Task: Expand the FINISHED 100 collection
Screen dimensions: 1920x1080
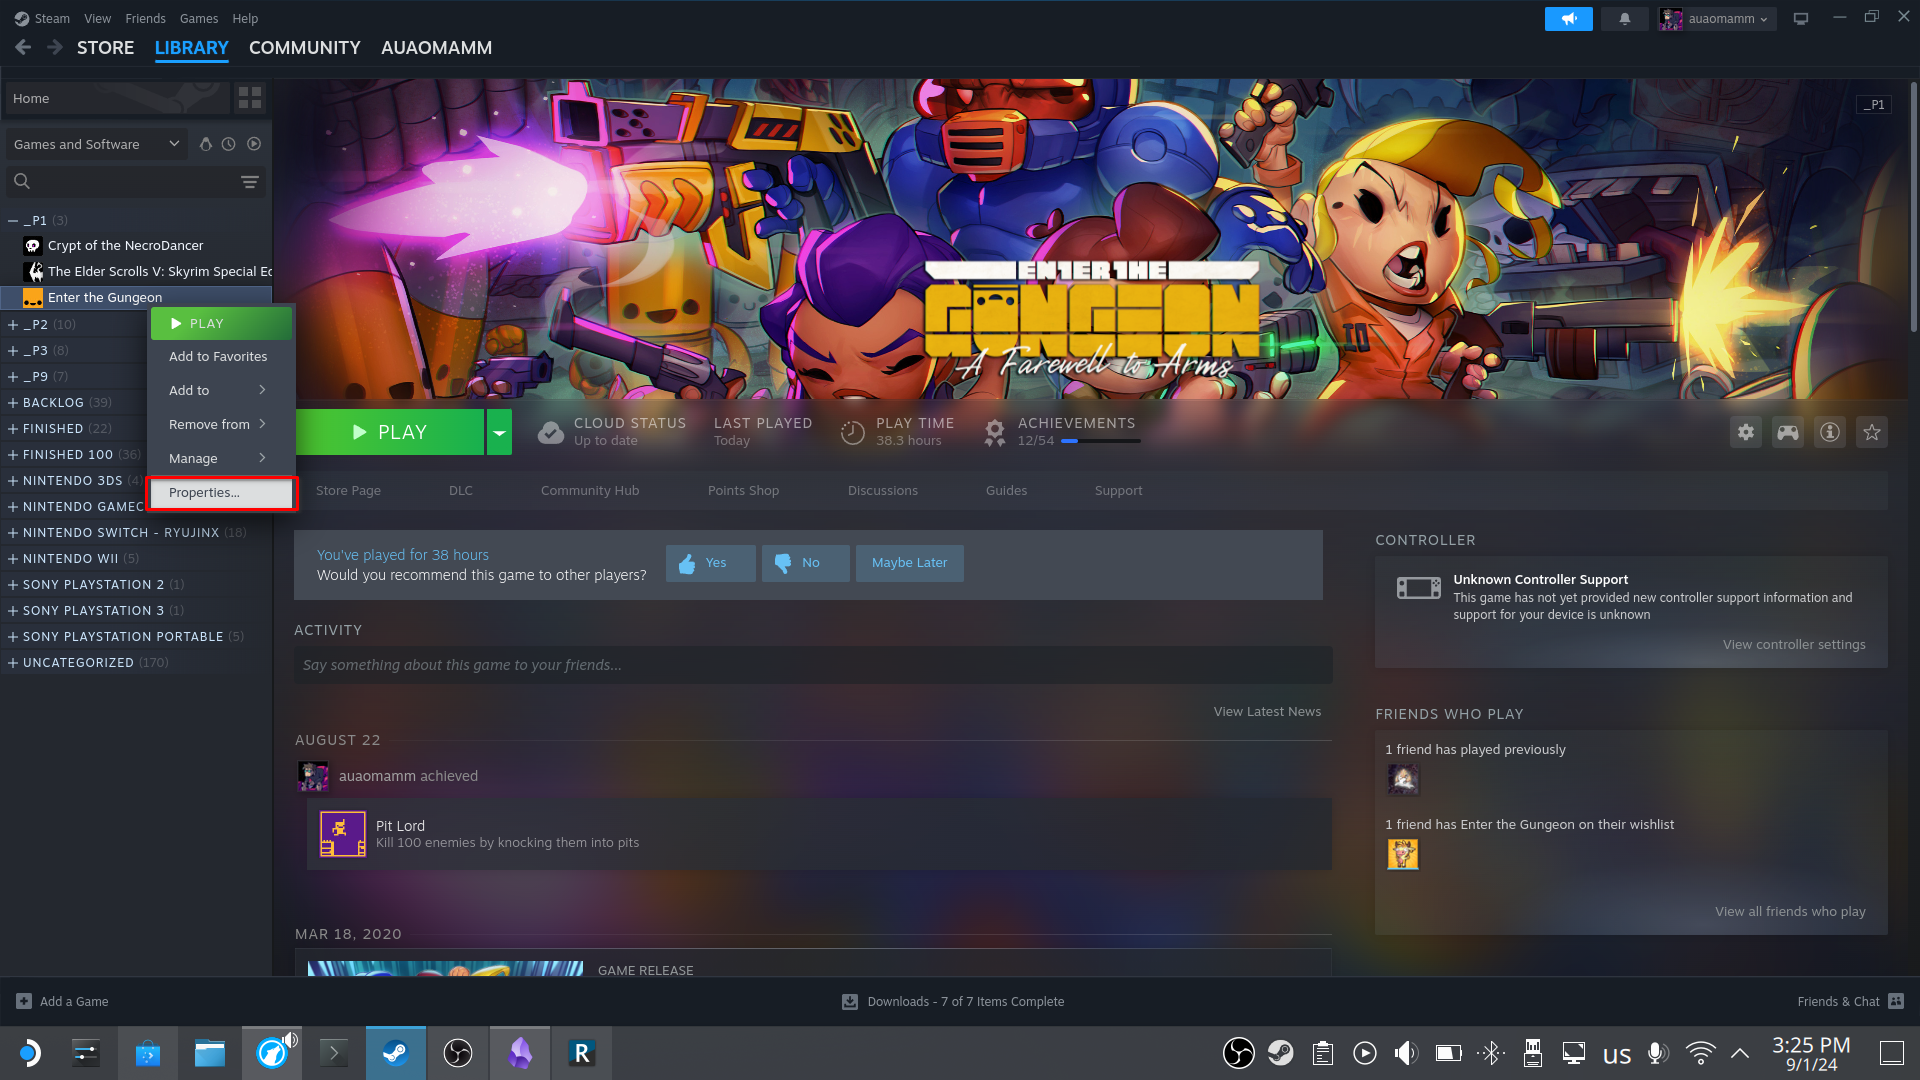Action: click(13, 454)
